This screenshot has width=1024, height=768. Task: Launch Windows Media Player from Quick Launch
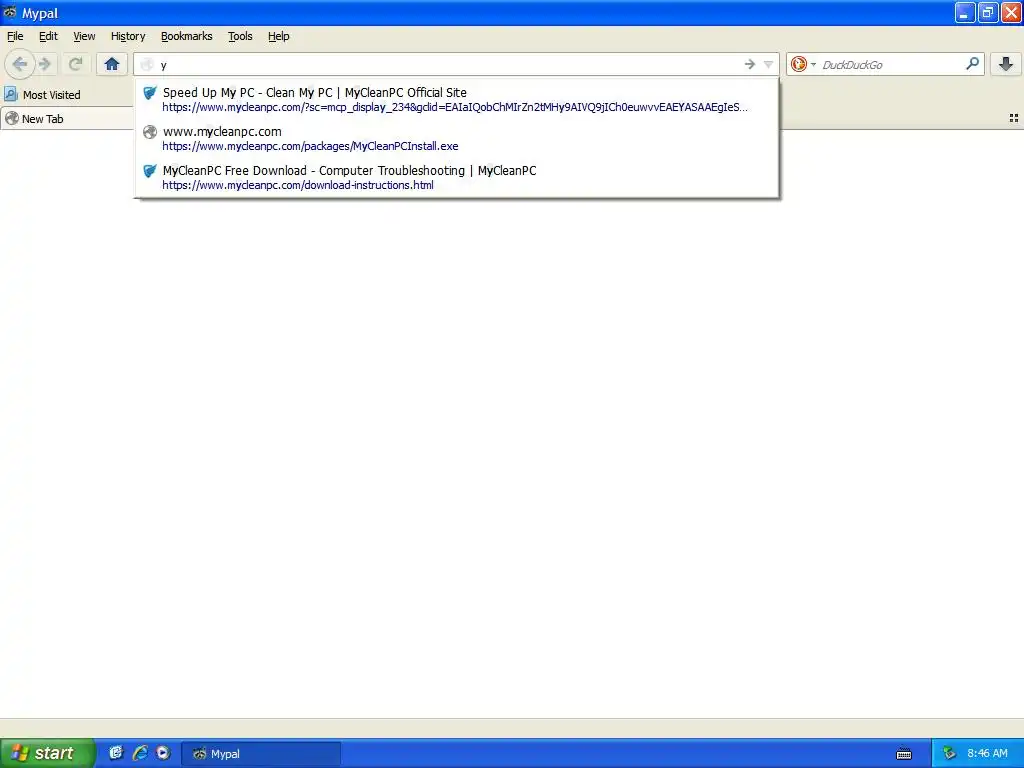tap(163, 753)
